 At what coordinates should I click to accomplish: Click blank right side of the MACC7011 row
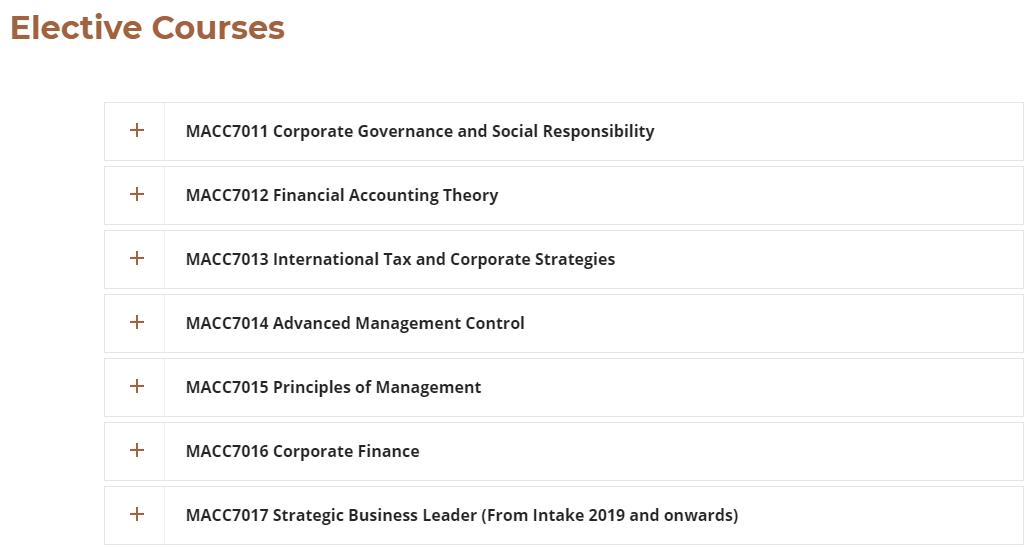coord(850,131)
